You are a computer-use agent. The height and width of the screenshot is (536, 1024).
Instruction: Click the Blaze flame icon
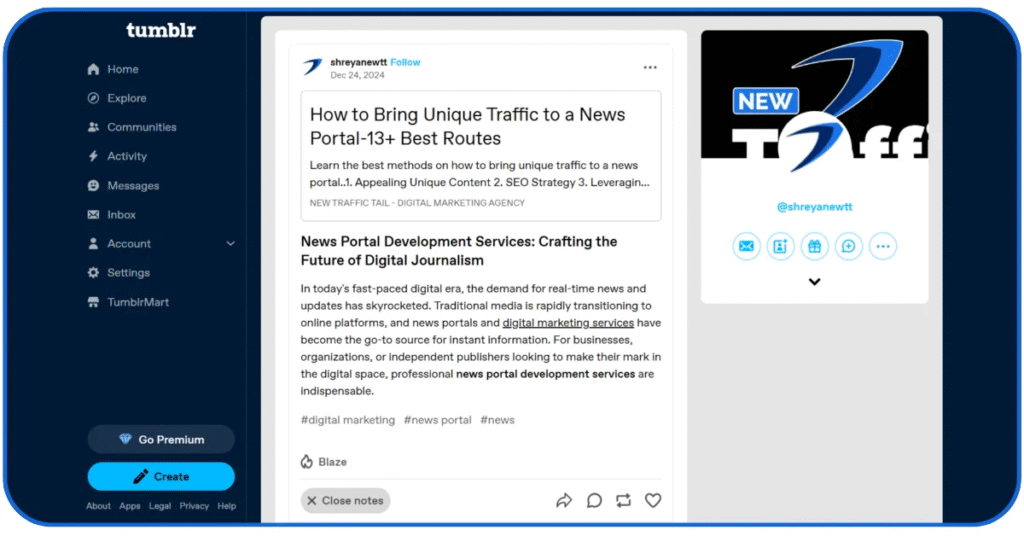coord(307,462)
